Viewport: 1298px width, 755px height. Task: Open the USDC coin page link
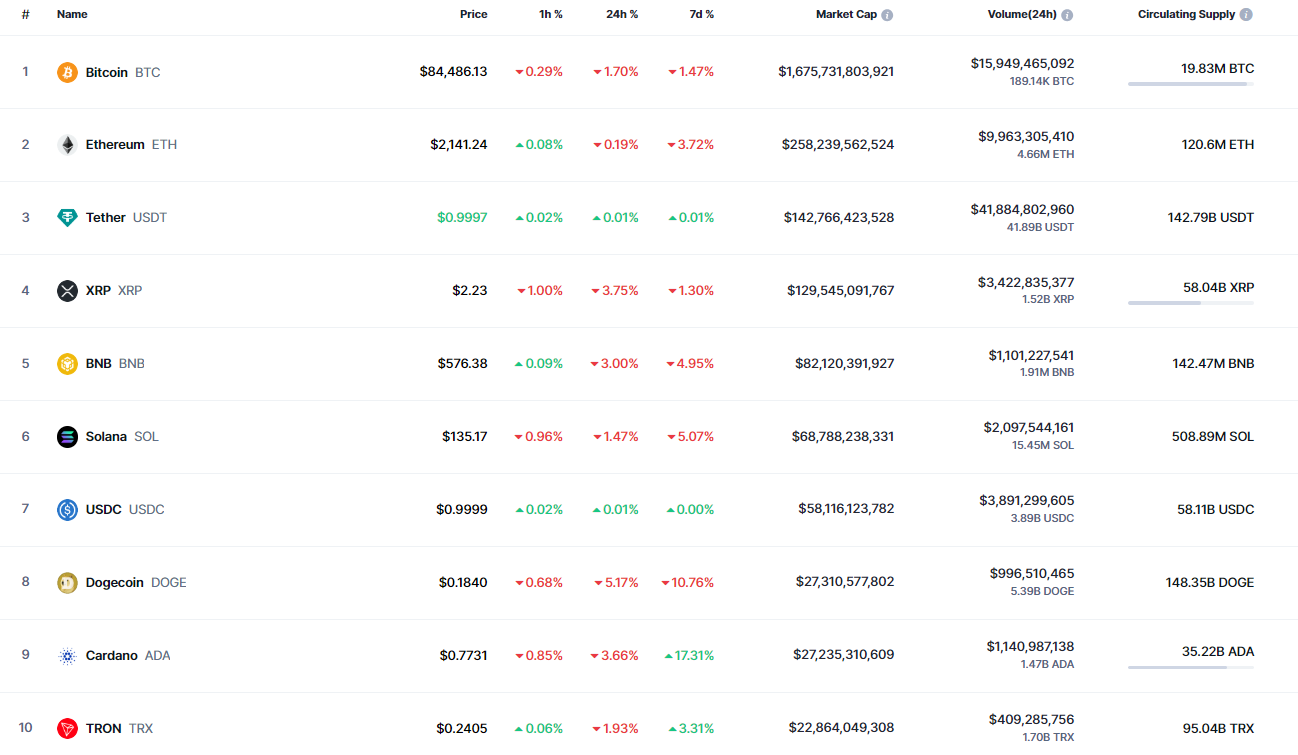coord(104,510)
